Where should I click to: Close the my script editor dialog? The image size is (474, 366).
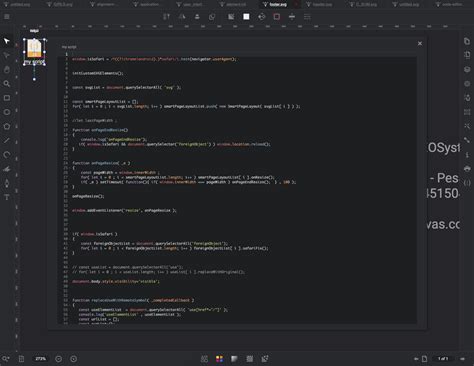coord(420,43)
